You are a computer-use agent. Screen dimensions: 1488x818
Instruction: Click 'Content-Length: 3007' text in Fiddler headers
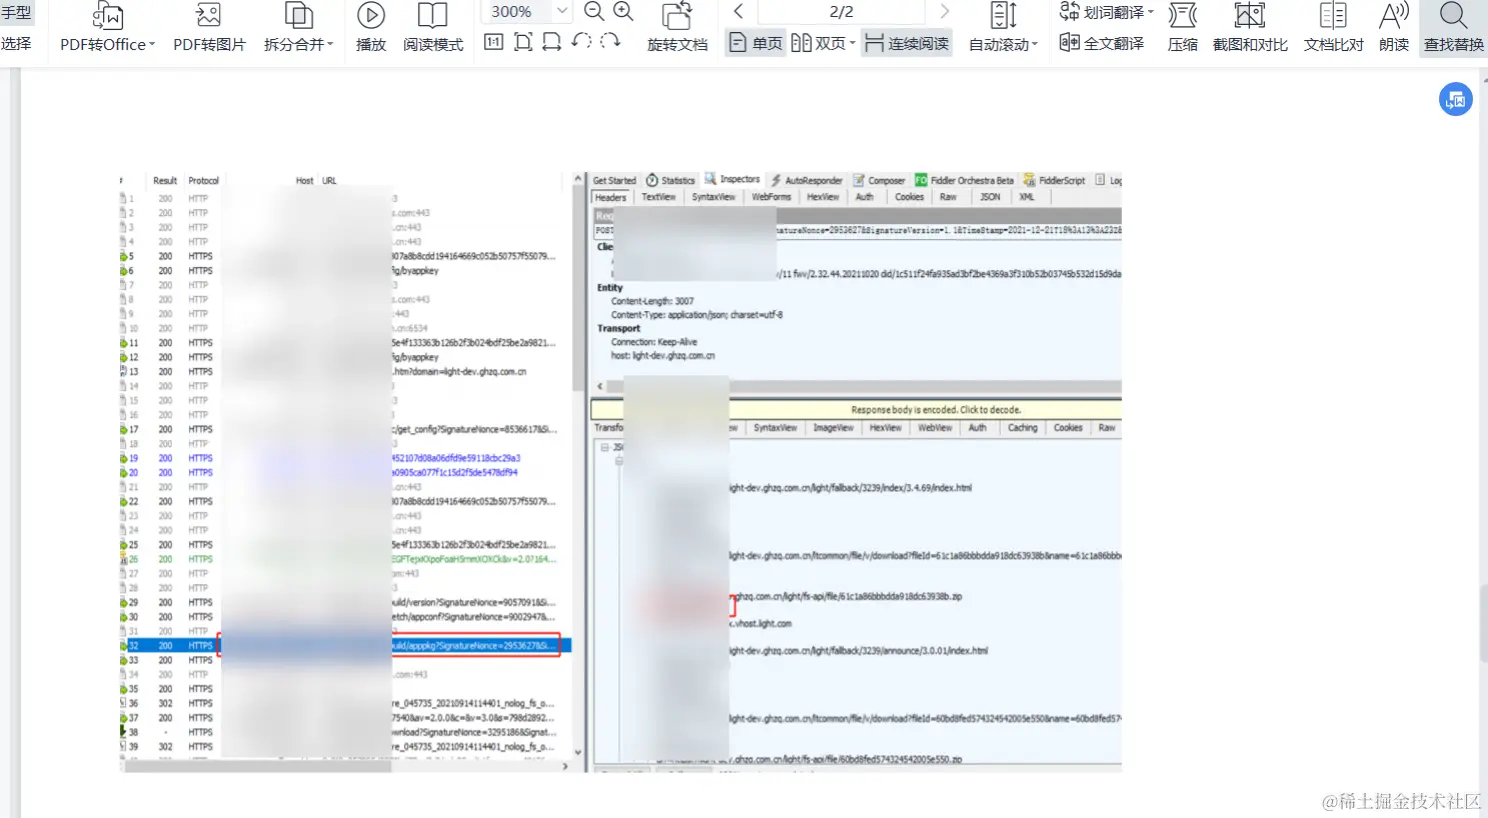pyautogui.click(x=653, y=301)
